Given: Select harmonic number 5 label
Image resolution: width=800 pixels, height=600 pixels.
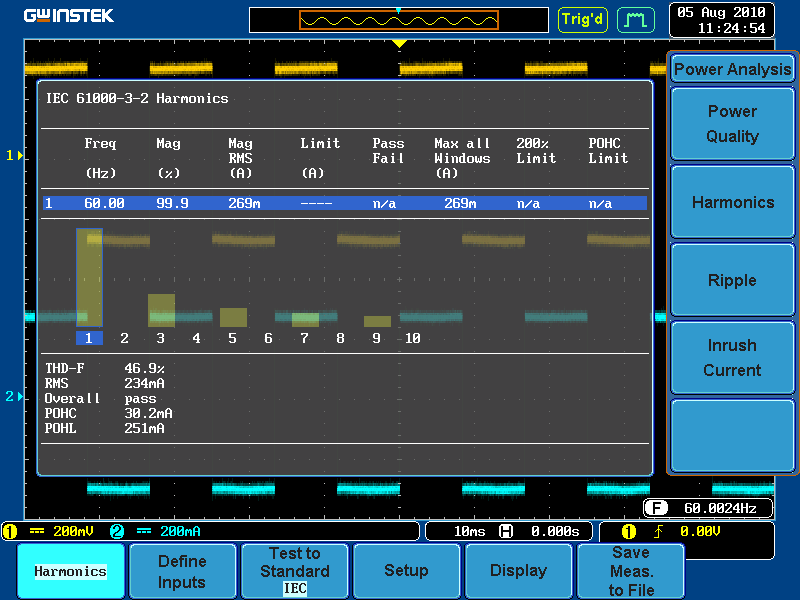Looking at the screenshot, I should [233, 338].
